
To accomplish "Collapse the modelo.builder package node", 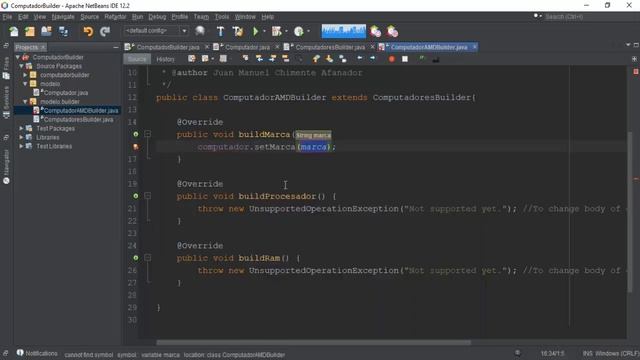I will point(25,102).
